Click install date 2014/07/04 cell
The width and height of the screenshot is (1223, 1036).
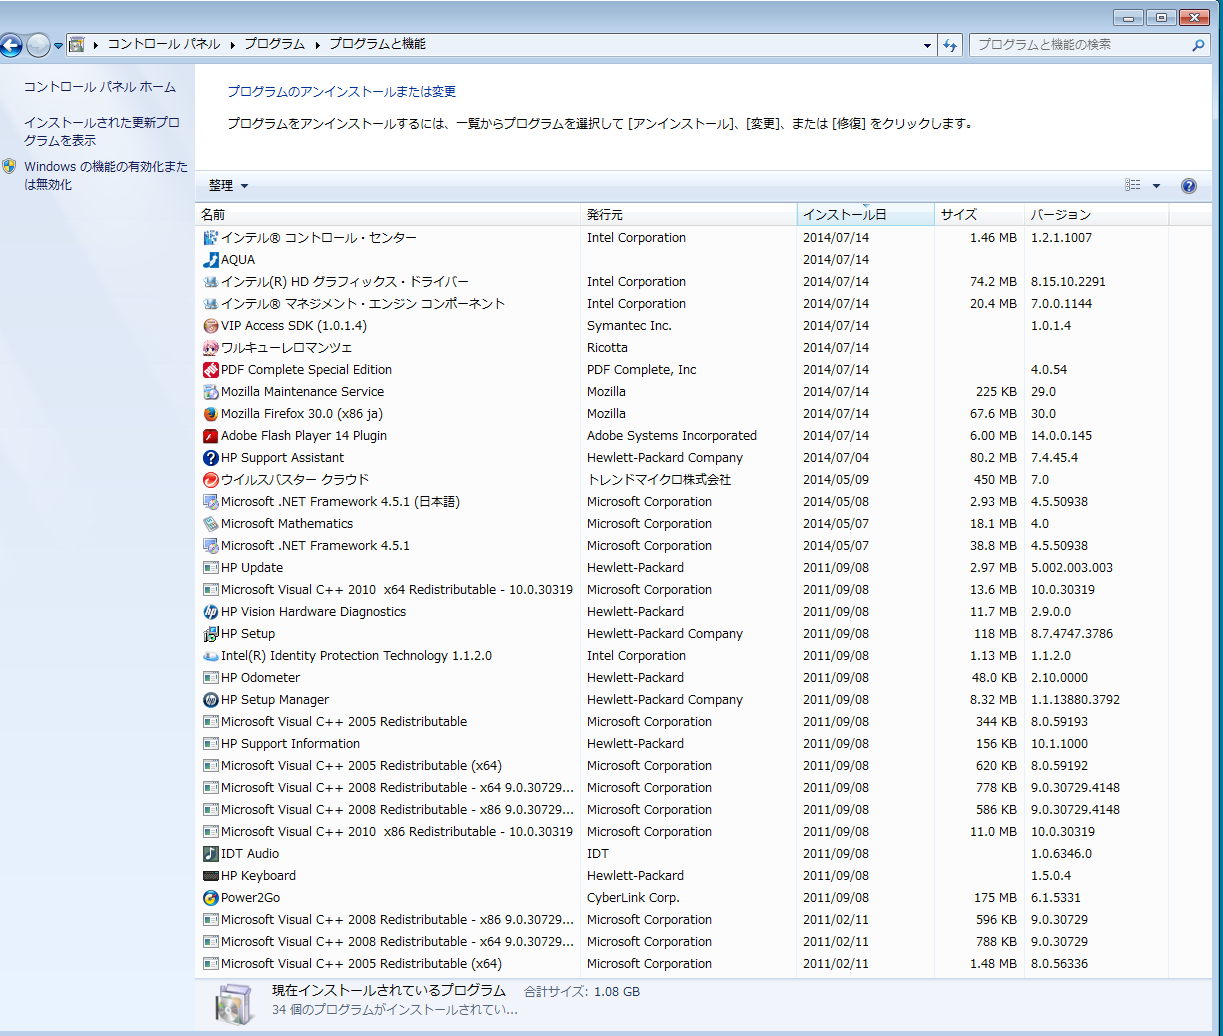[836, 458]
